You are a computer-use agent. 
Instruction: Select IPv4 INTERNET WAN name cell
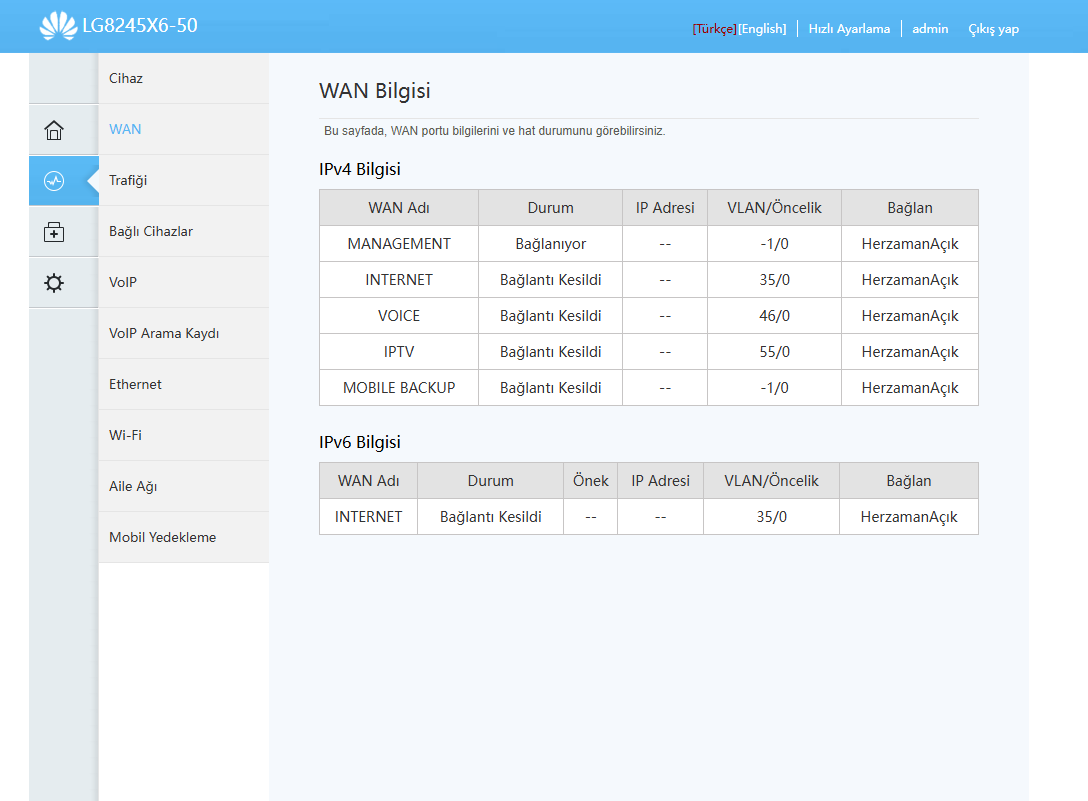[x=399, y=280]
